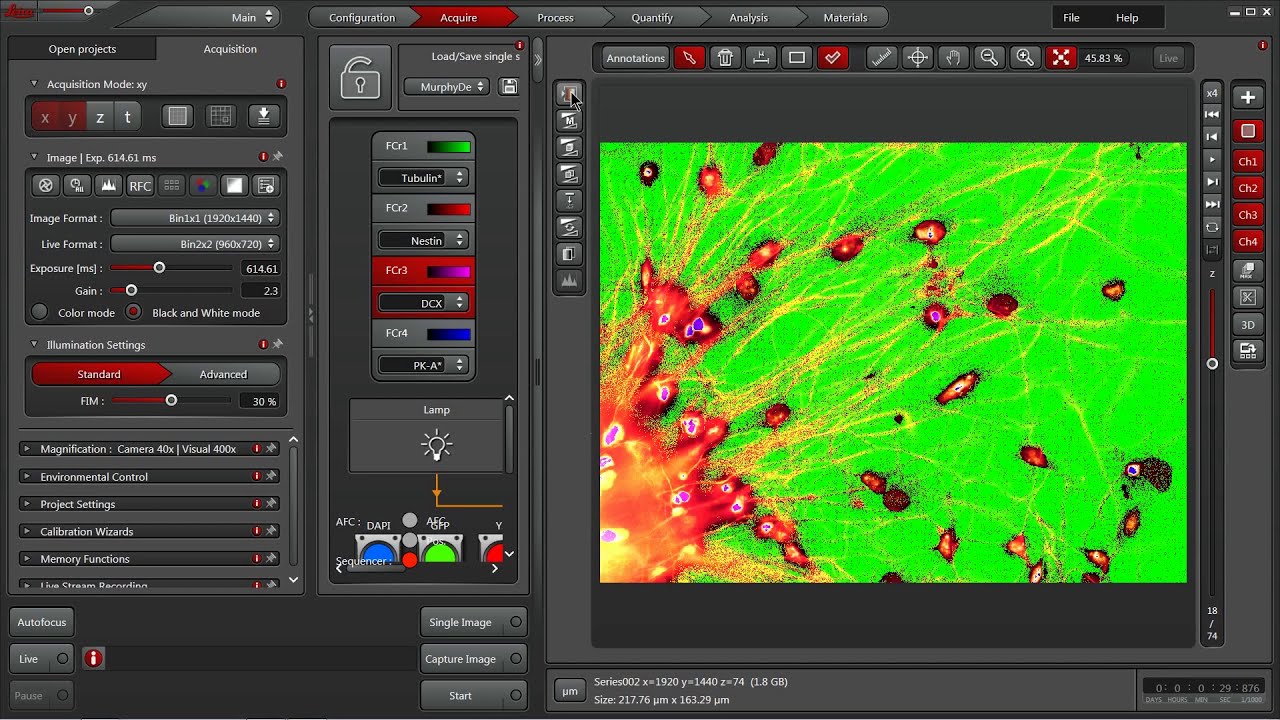Click the Gain slider handle

(131, 290)
